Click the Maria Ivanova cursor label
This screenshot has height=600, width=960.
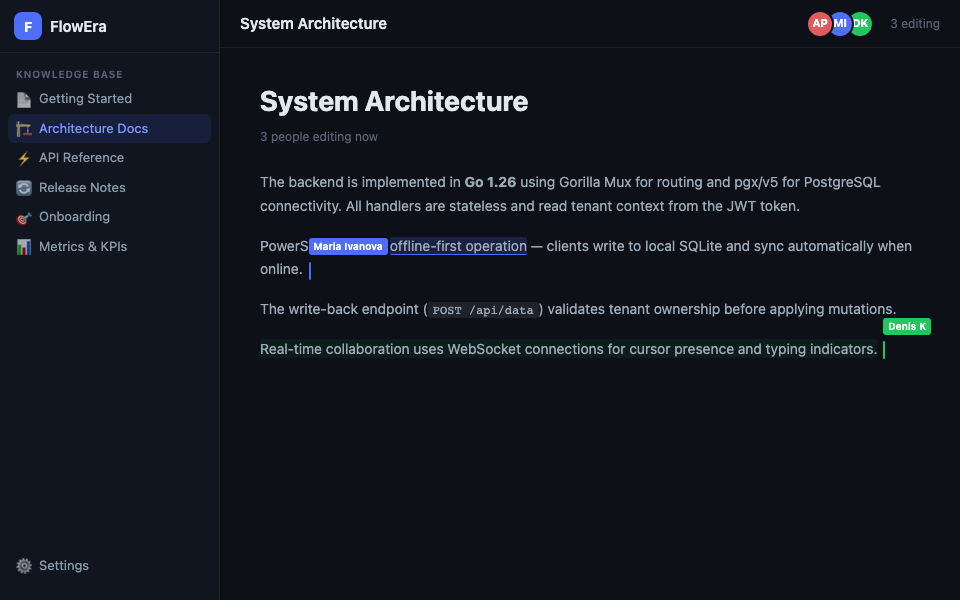(348, 247)
